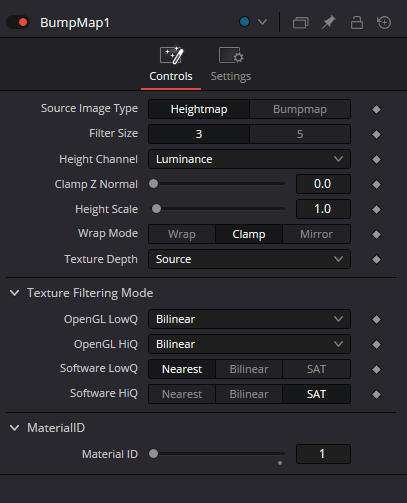Click the Clamp Z Normal slider handle
This screenshot has height=503, width=407.
[x=153, y=184]
